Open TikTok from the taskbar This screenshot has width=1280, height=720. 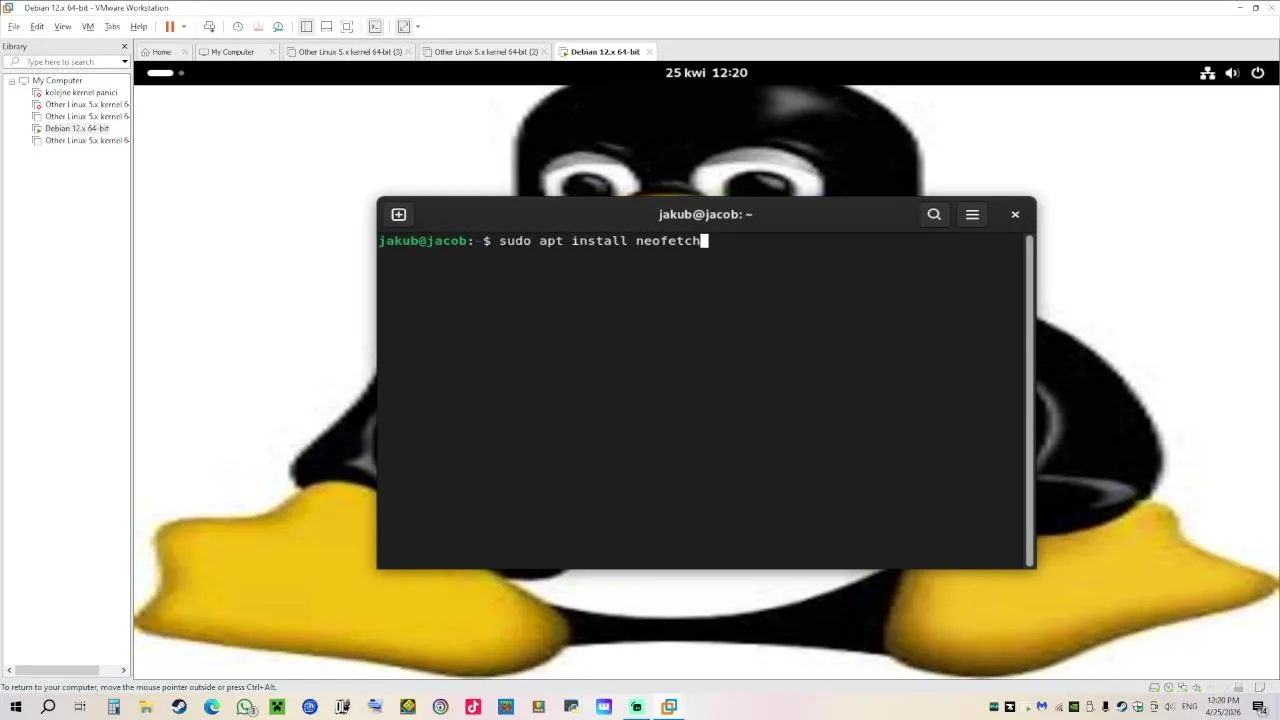473,707
